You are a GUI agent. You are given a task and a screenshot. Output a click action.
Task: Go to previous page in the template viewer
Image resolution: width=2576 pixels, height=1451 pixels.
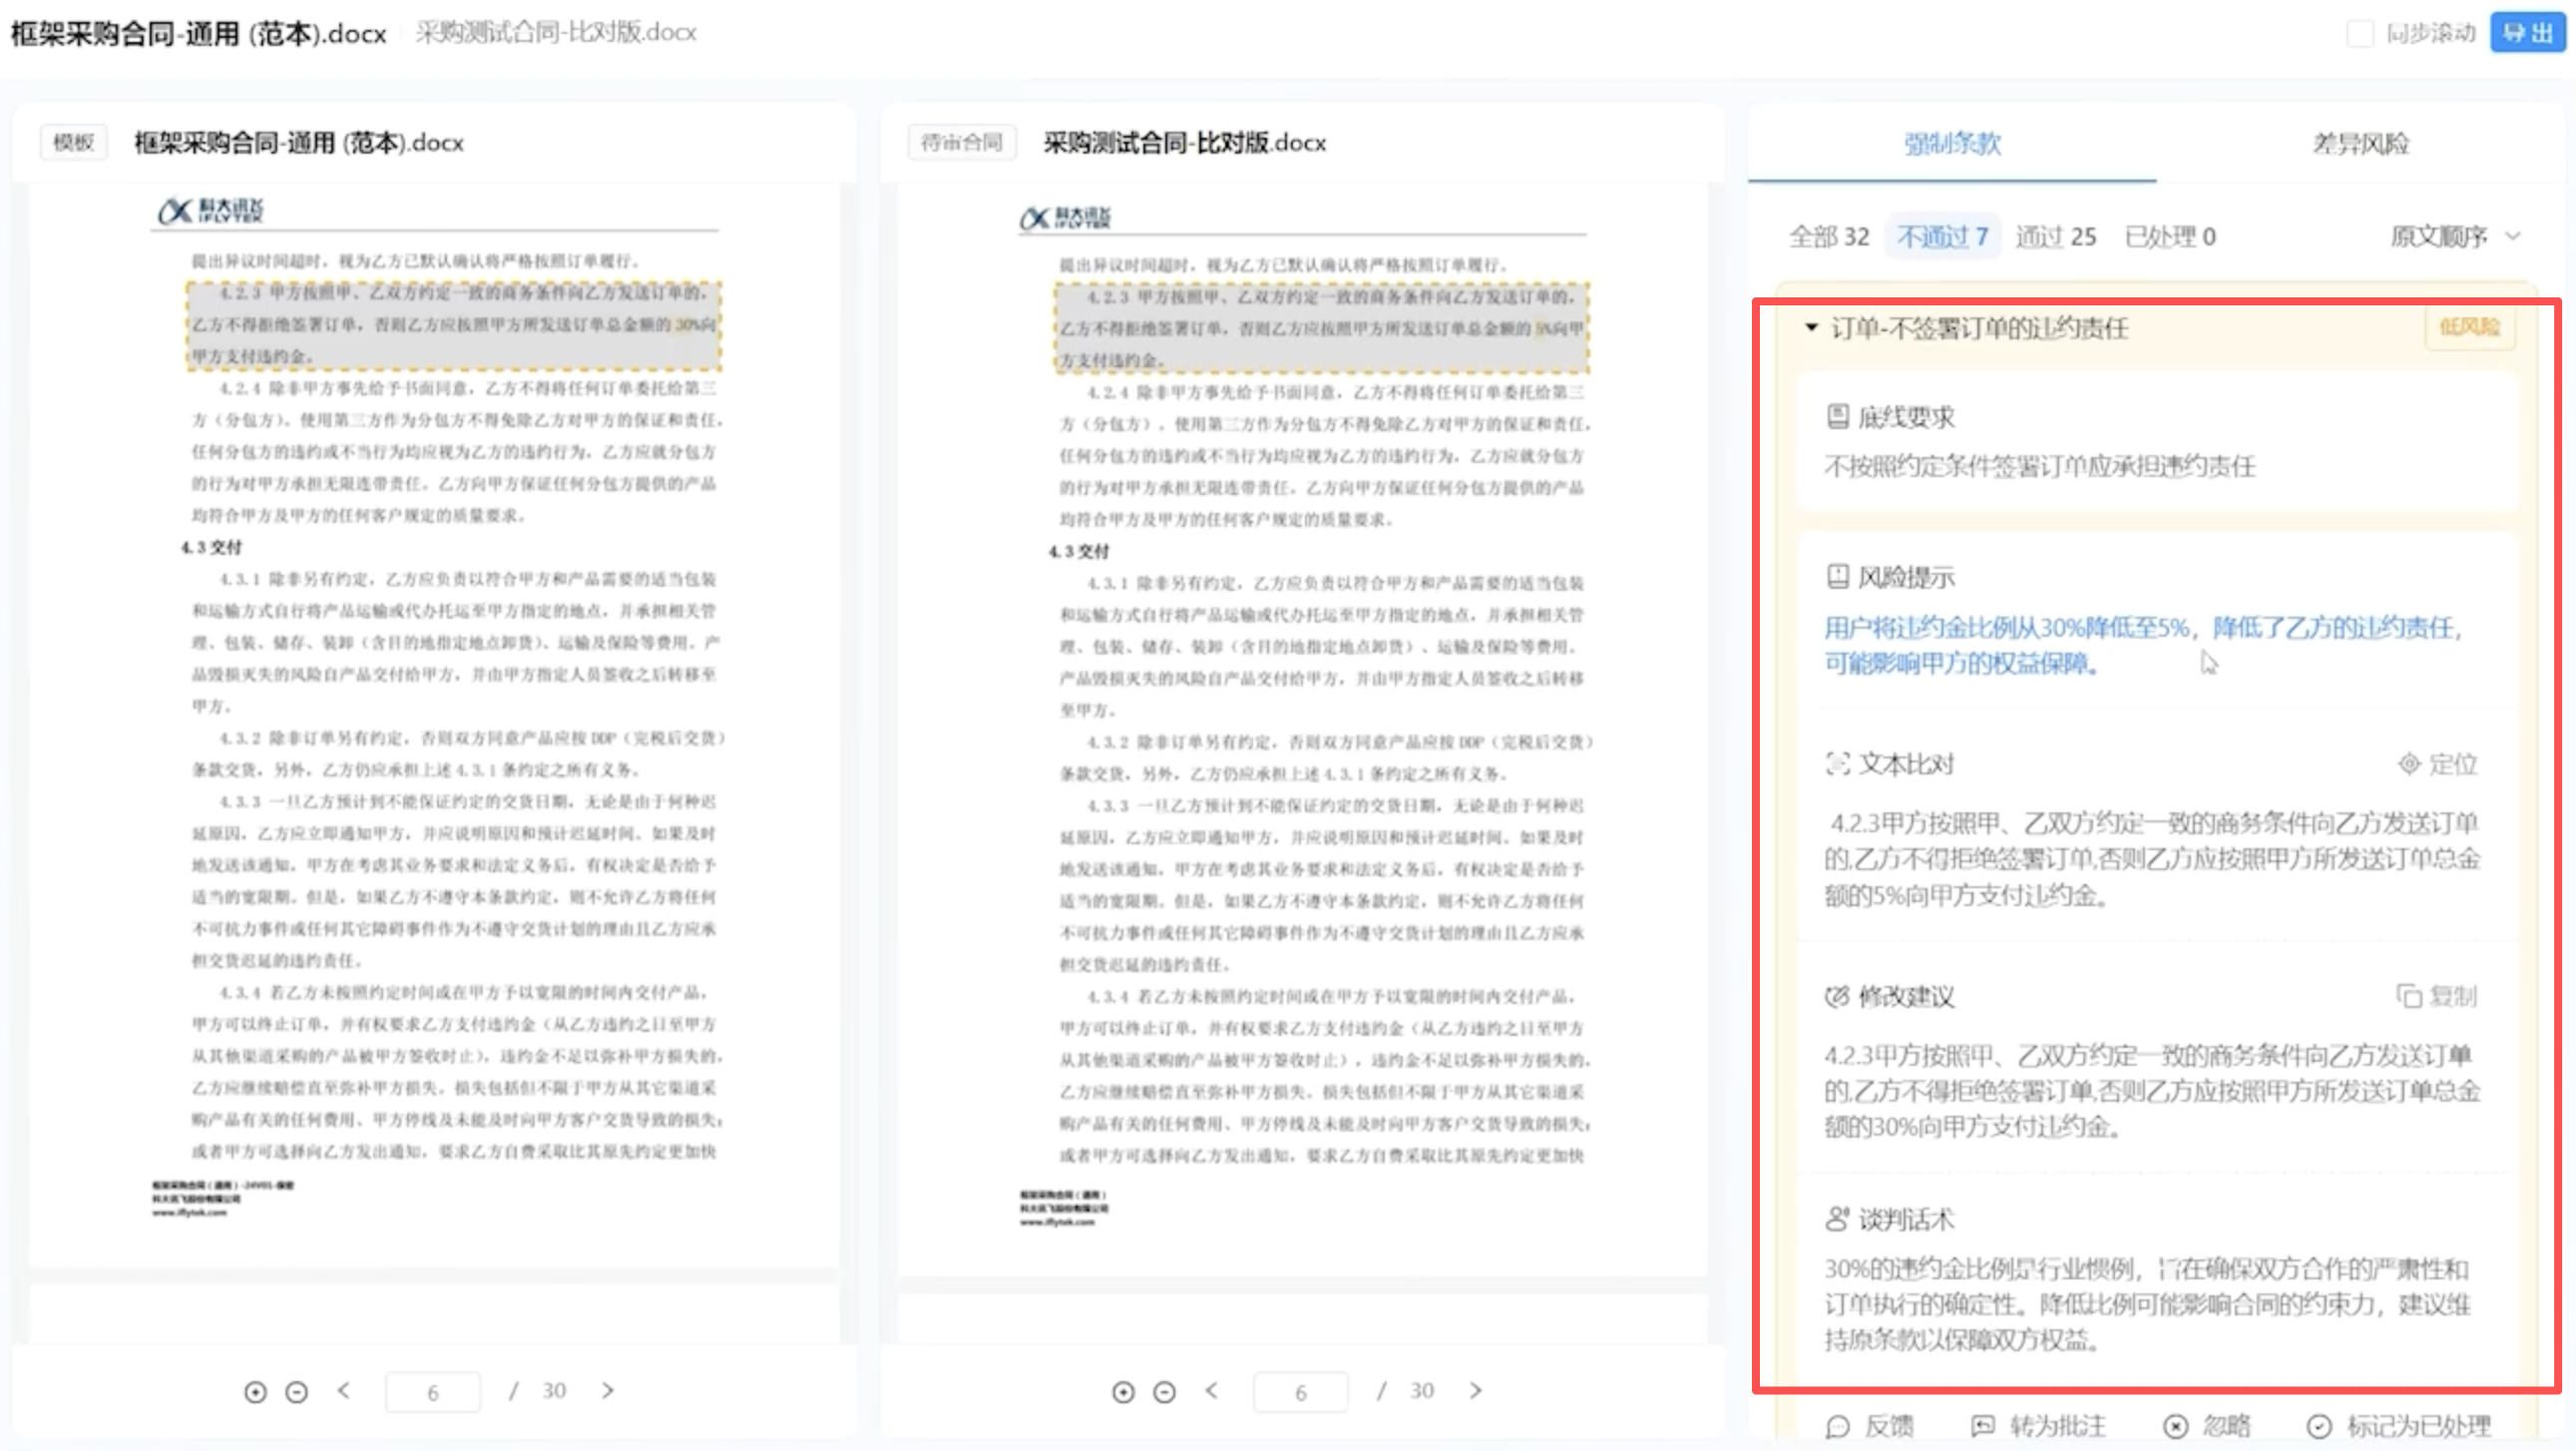pos(344,1390)
